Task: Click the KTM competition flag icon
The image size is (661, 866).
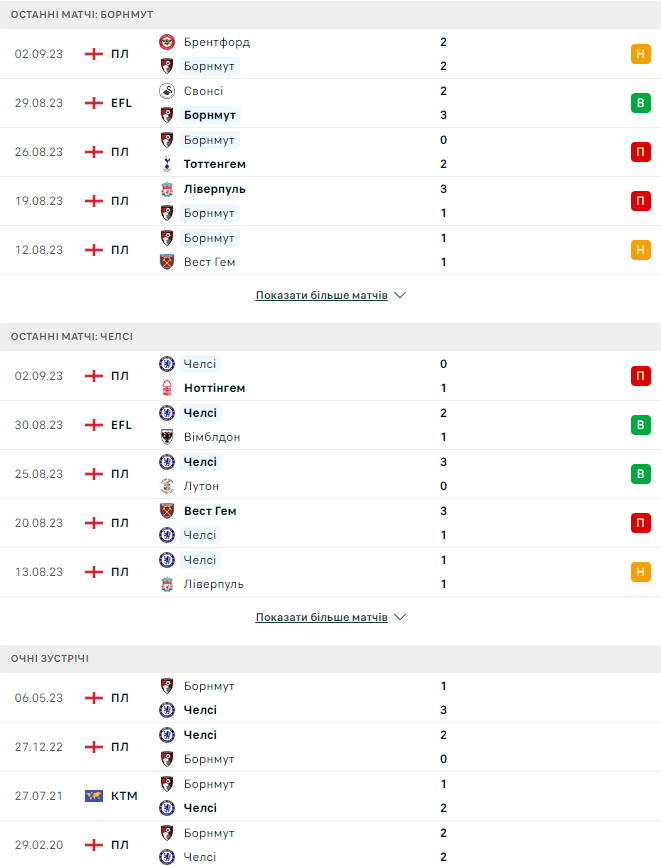Action: click(x=94, y=796)
